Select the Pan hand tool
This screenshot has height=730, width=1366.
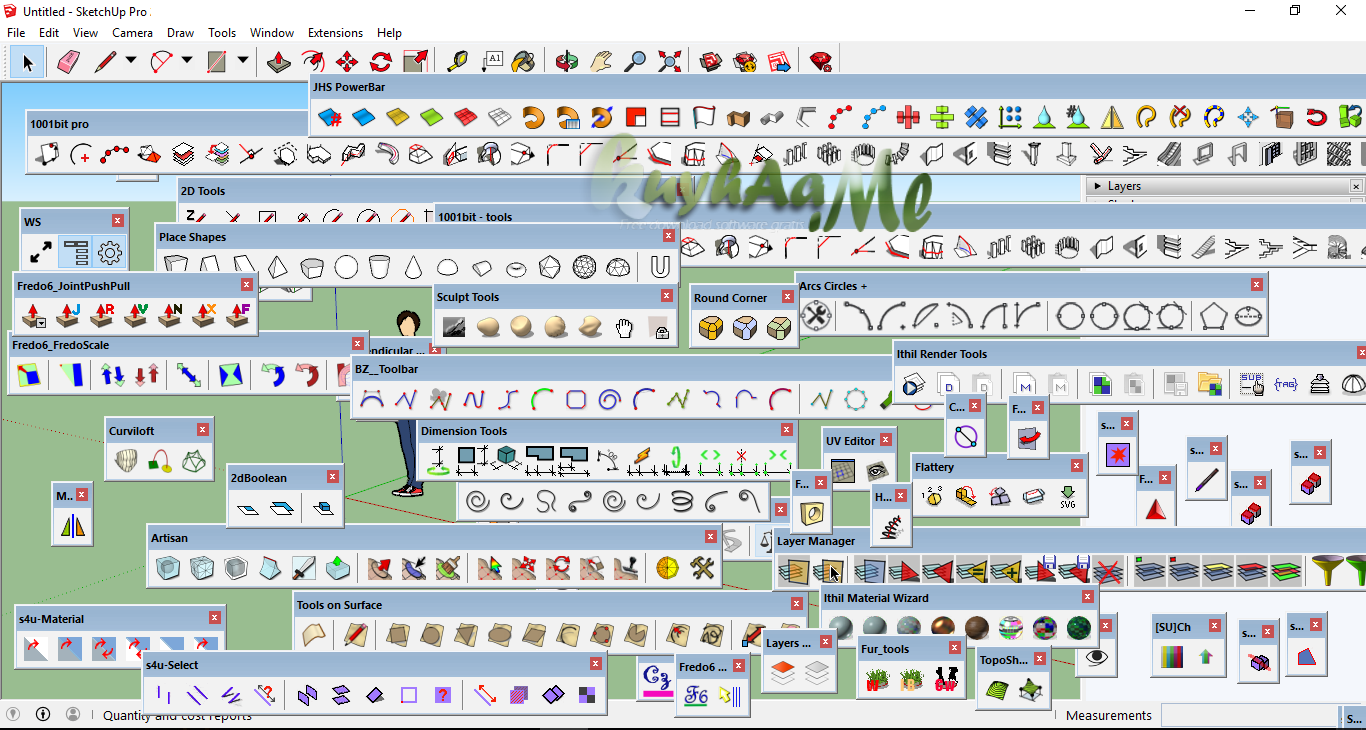(x=601, y=62)
